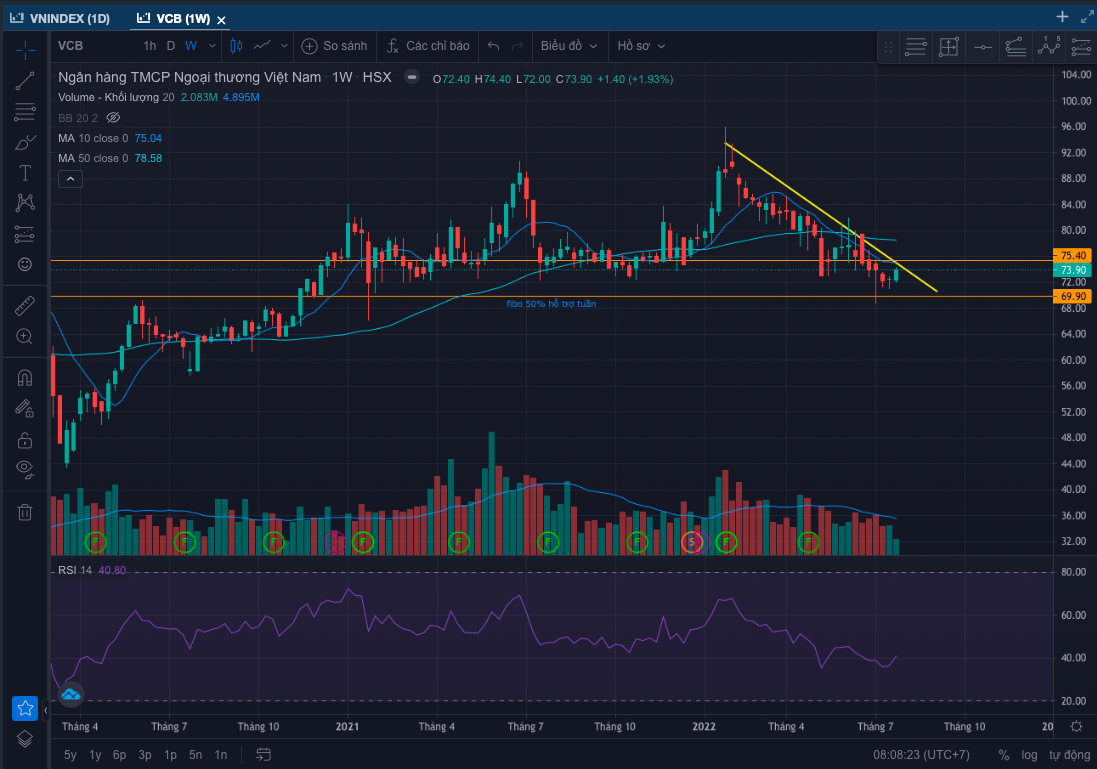The image size is (1097, 769).
Task: Click the Elliott wave 1-5 favorite tool
Action: click(x=1049, y=46)
